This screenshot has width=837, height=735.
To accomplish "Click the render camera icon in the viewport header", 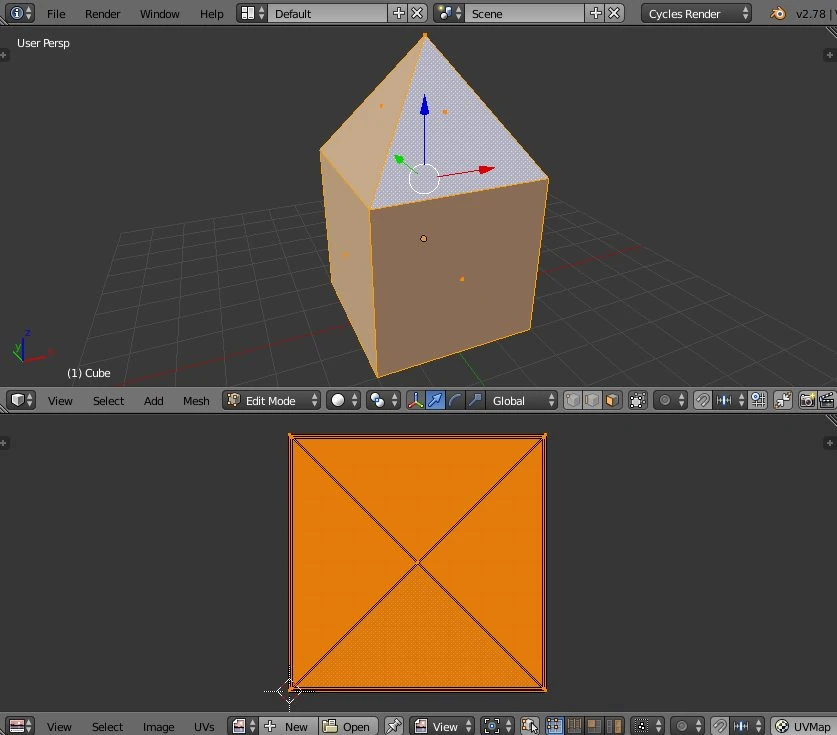I will pos(806,400).
